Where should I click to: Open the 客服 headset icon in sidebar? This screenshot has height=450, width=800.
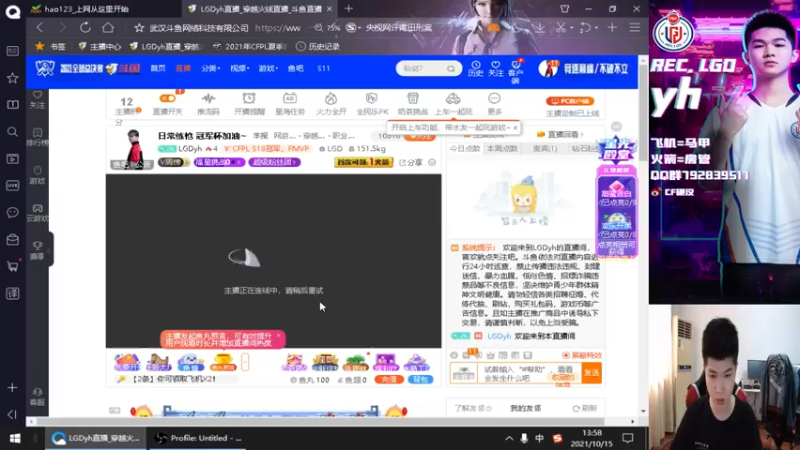coord(37,396)
